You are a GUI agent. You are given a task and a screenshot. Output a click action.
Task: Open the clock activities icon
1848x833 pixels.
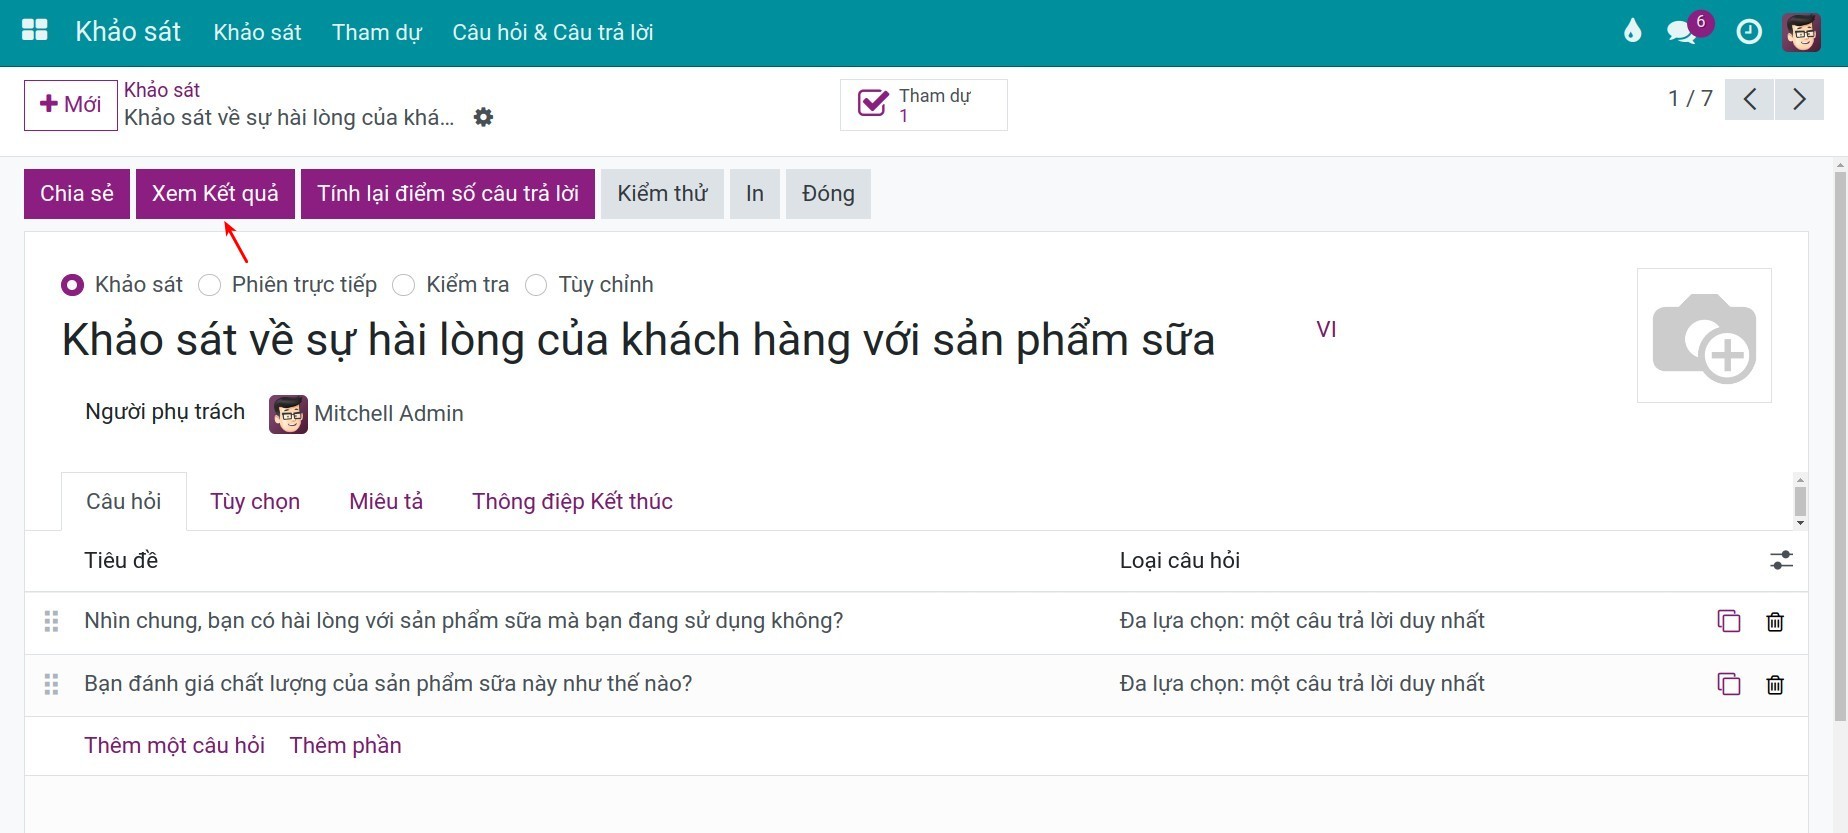click(1749, 32)
